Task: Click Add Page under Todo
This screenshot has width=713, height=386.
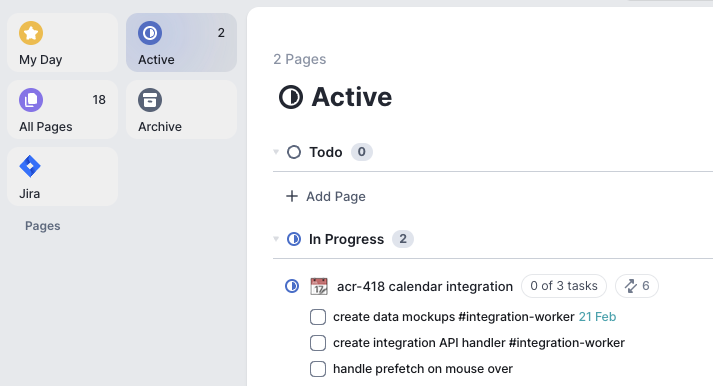Action: pos(326,196)
